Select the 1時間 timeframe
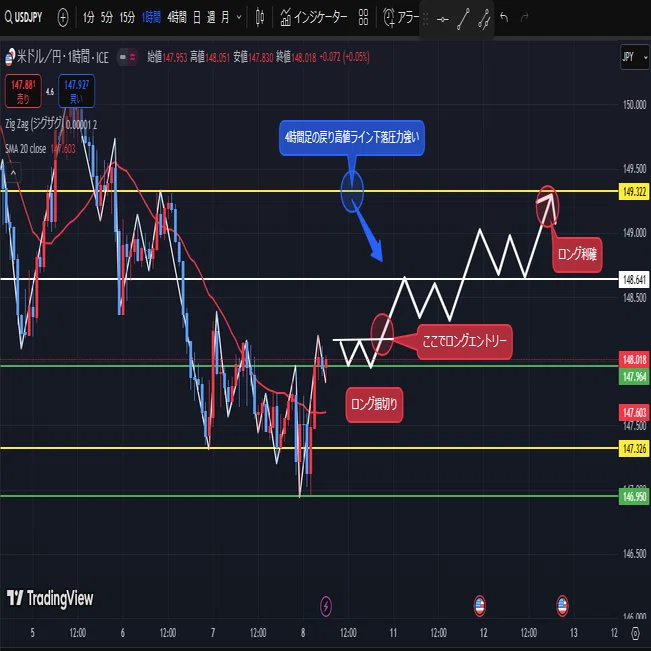This screenshot has height=651, width=651. tap(151, 17)
